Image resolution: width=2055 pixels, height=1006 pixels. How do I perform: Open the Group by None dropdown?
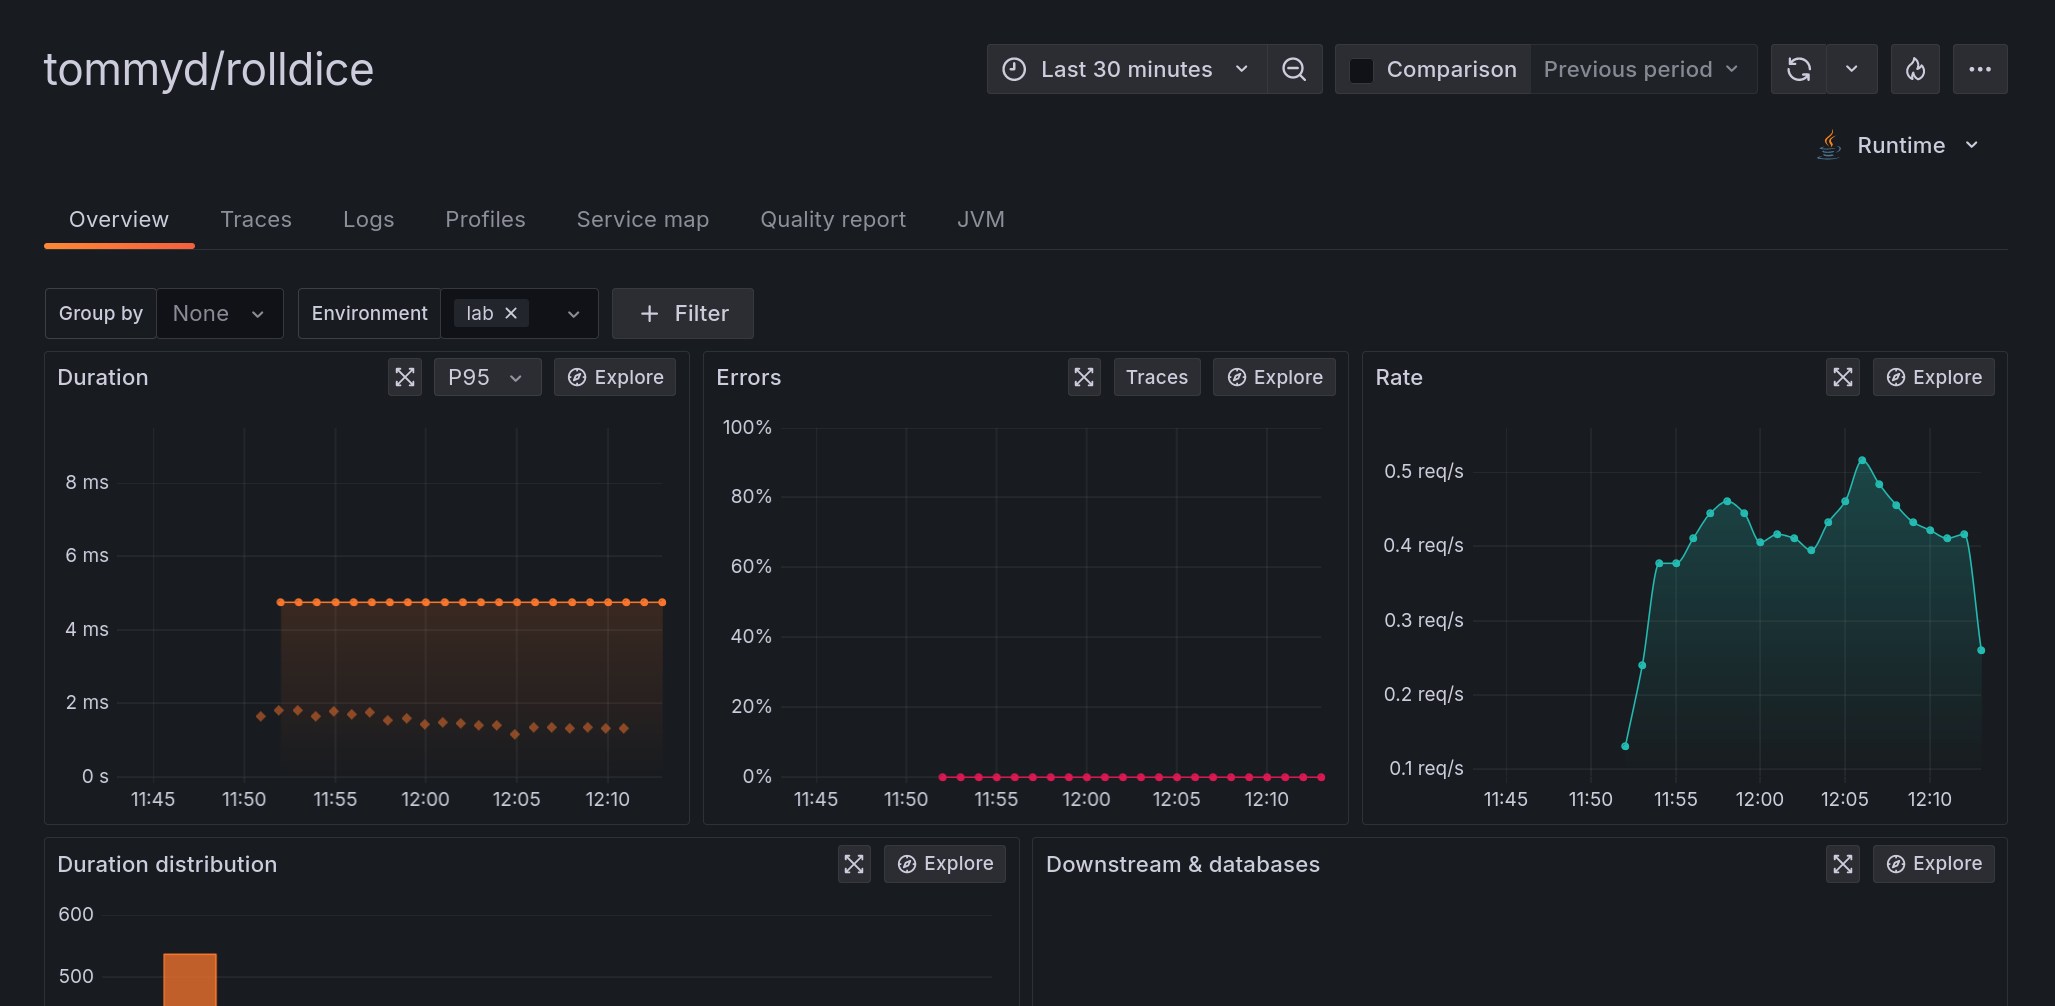(x=219, y=313)
